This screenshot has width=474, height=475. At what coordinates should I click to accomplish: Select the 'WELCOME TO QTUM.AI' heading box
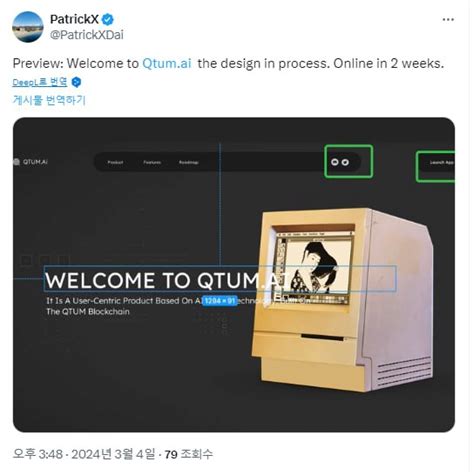[x=220, y=279]
